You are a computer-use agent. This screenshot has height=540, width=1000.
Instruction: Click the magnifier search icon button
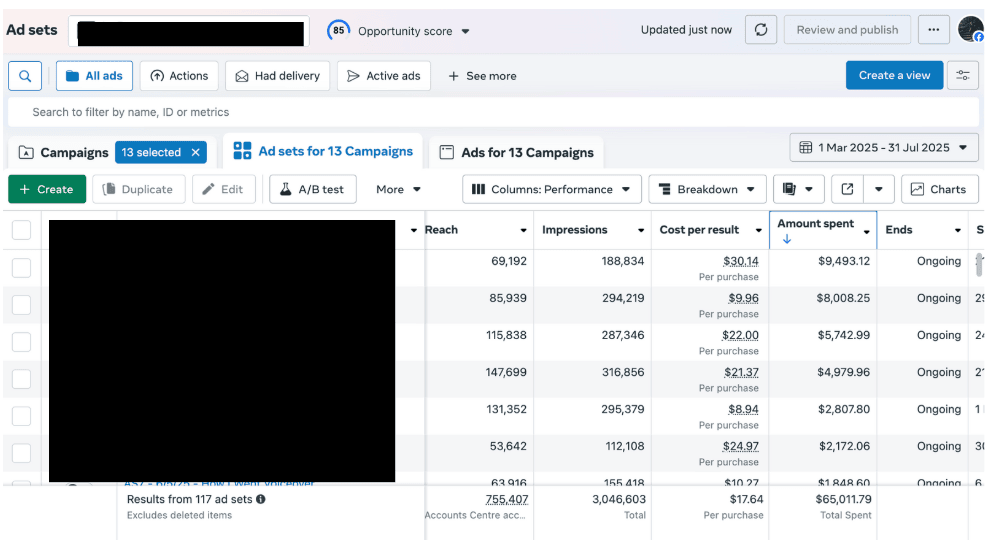point(25,76)
